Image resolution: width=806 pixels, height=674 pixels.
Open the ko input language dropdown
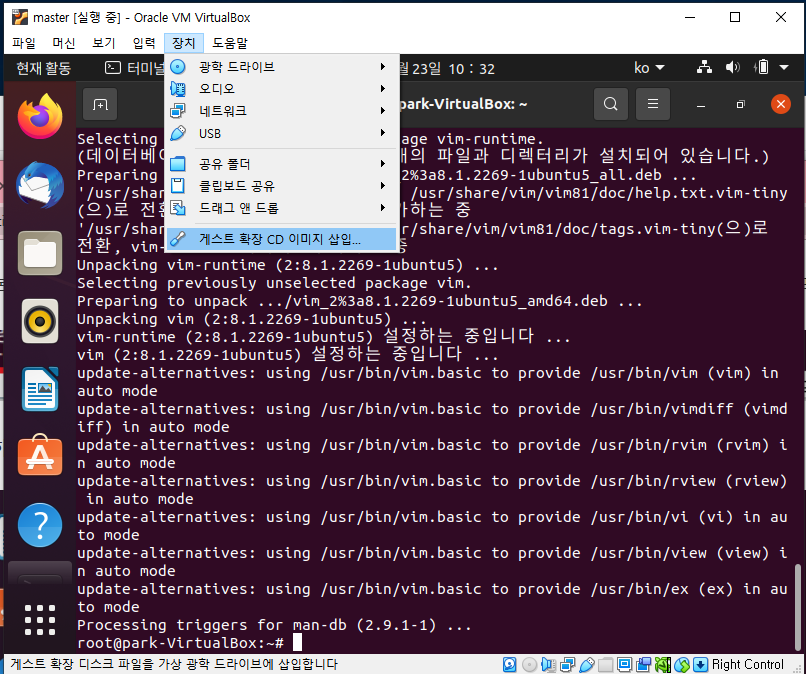tap(649, 68)
